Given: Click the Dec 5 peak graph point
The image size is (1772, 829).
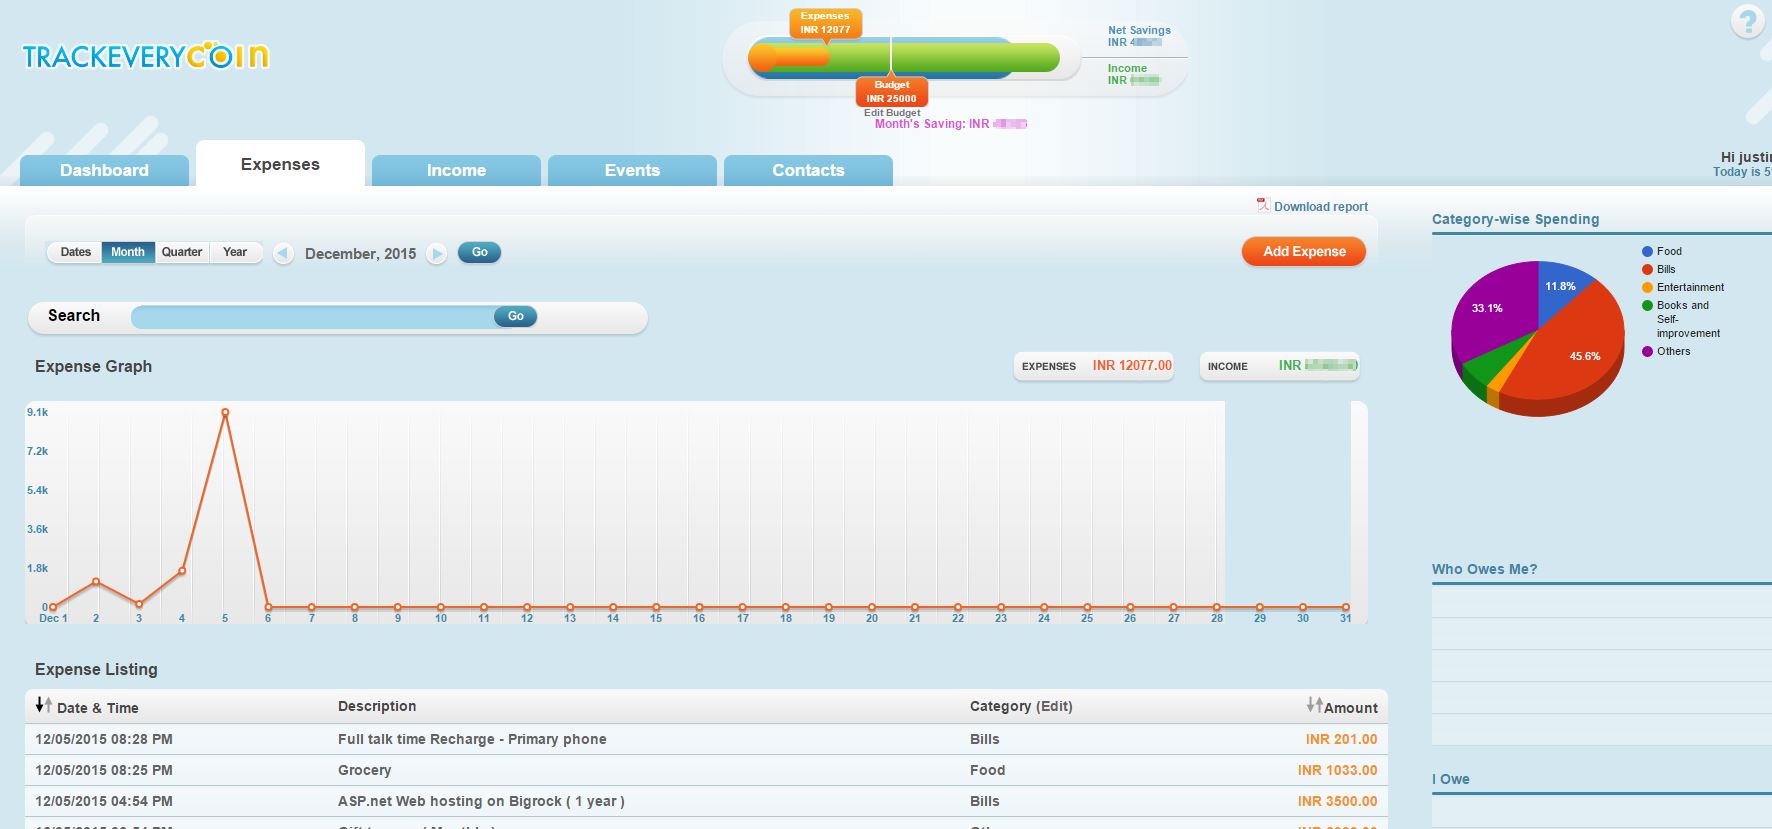Looking at the screenshot, I should [225, 412].
